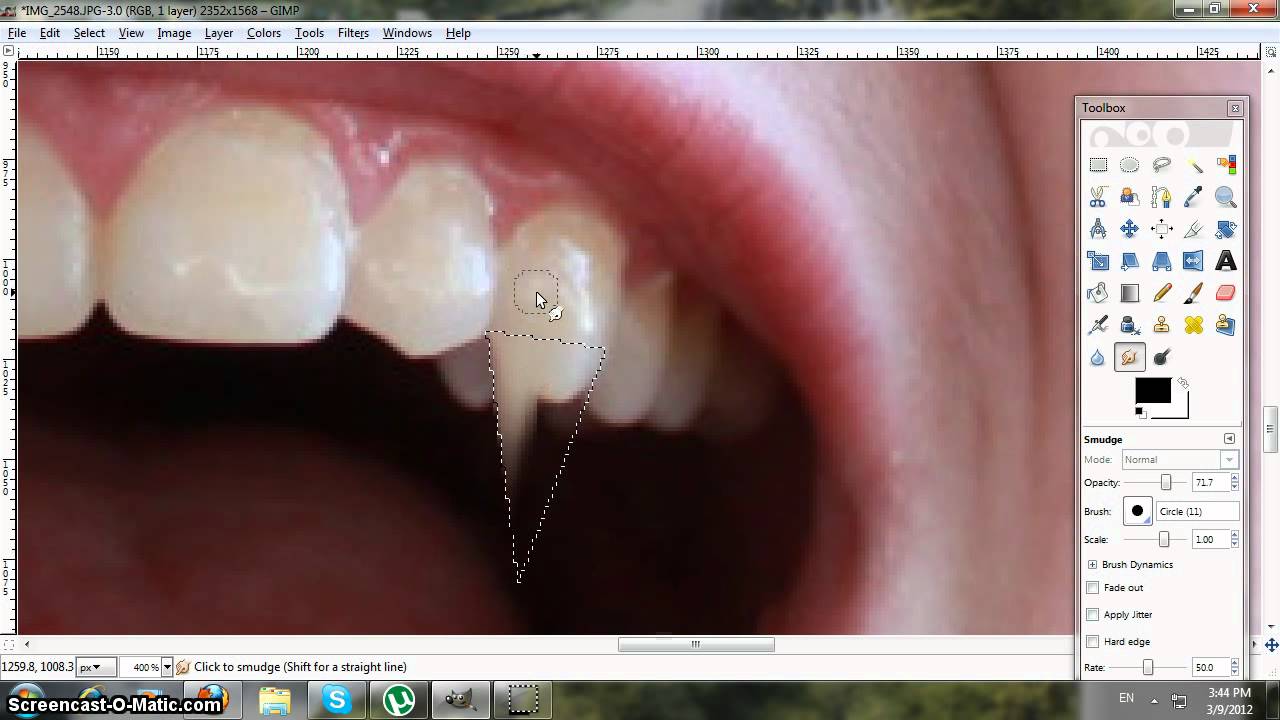Open the Colors menu
The image size is (1280, 720).
(264, 33)
